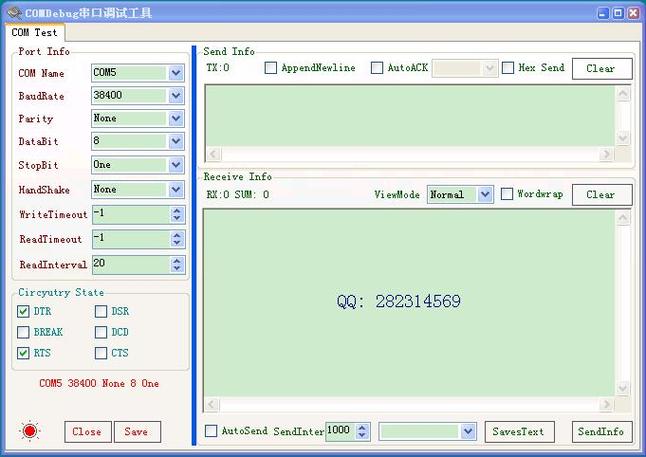This screenshot has height=457, width=646.
Task: Click the Close port button
Action: point(88,432)
